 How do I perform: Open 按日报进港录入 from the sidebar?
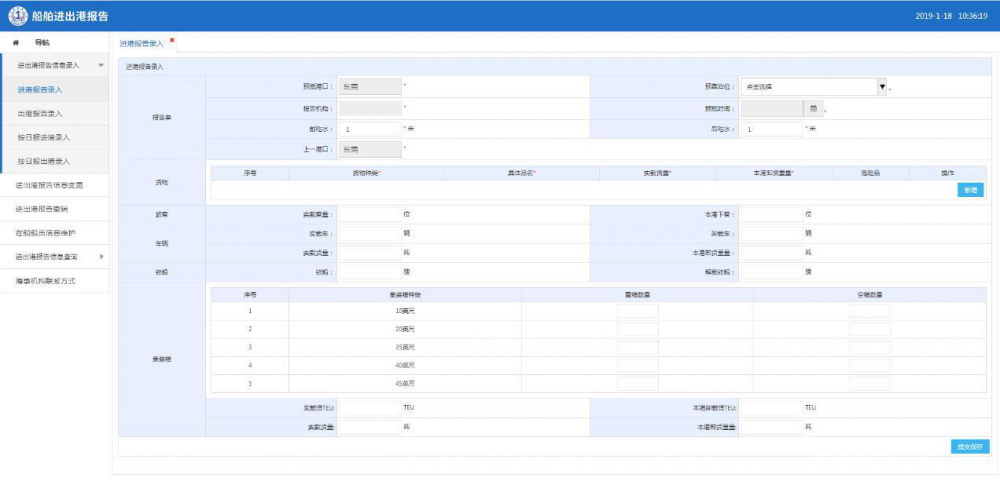(x=43, y=137)
